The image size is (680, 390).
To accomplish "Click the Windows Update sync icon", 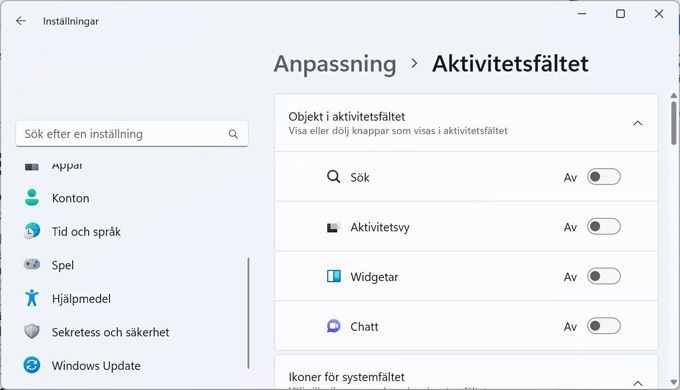I will click(32, 365).
